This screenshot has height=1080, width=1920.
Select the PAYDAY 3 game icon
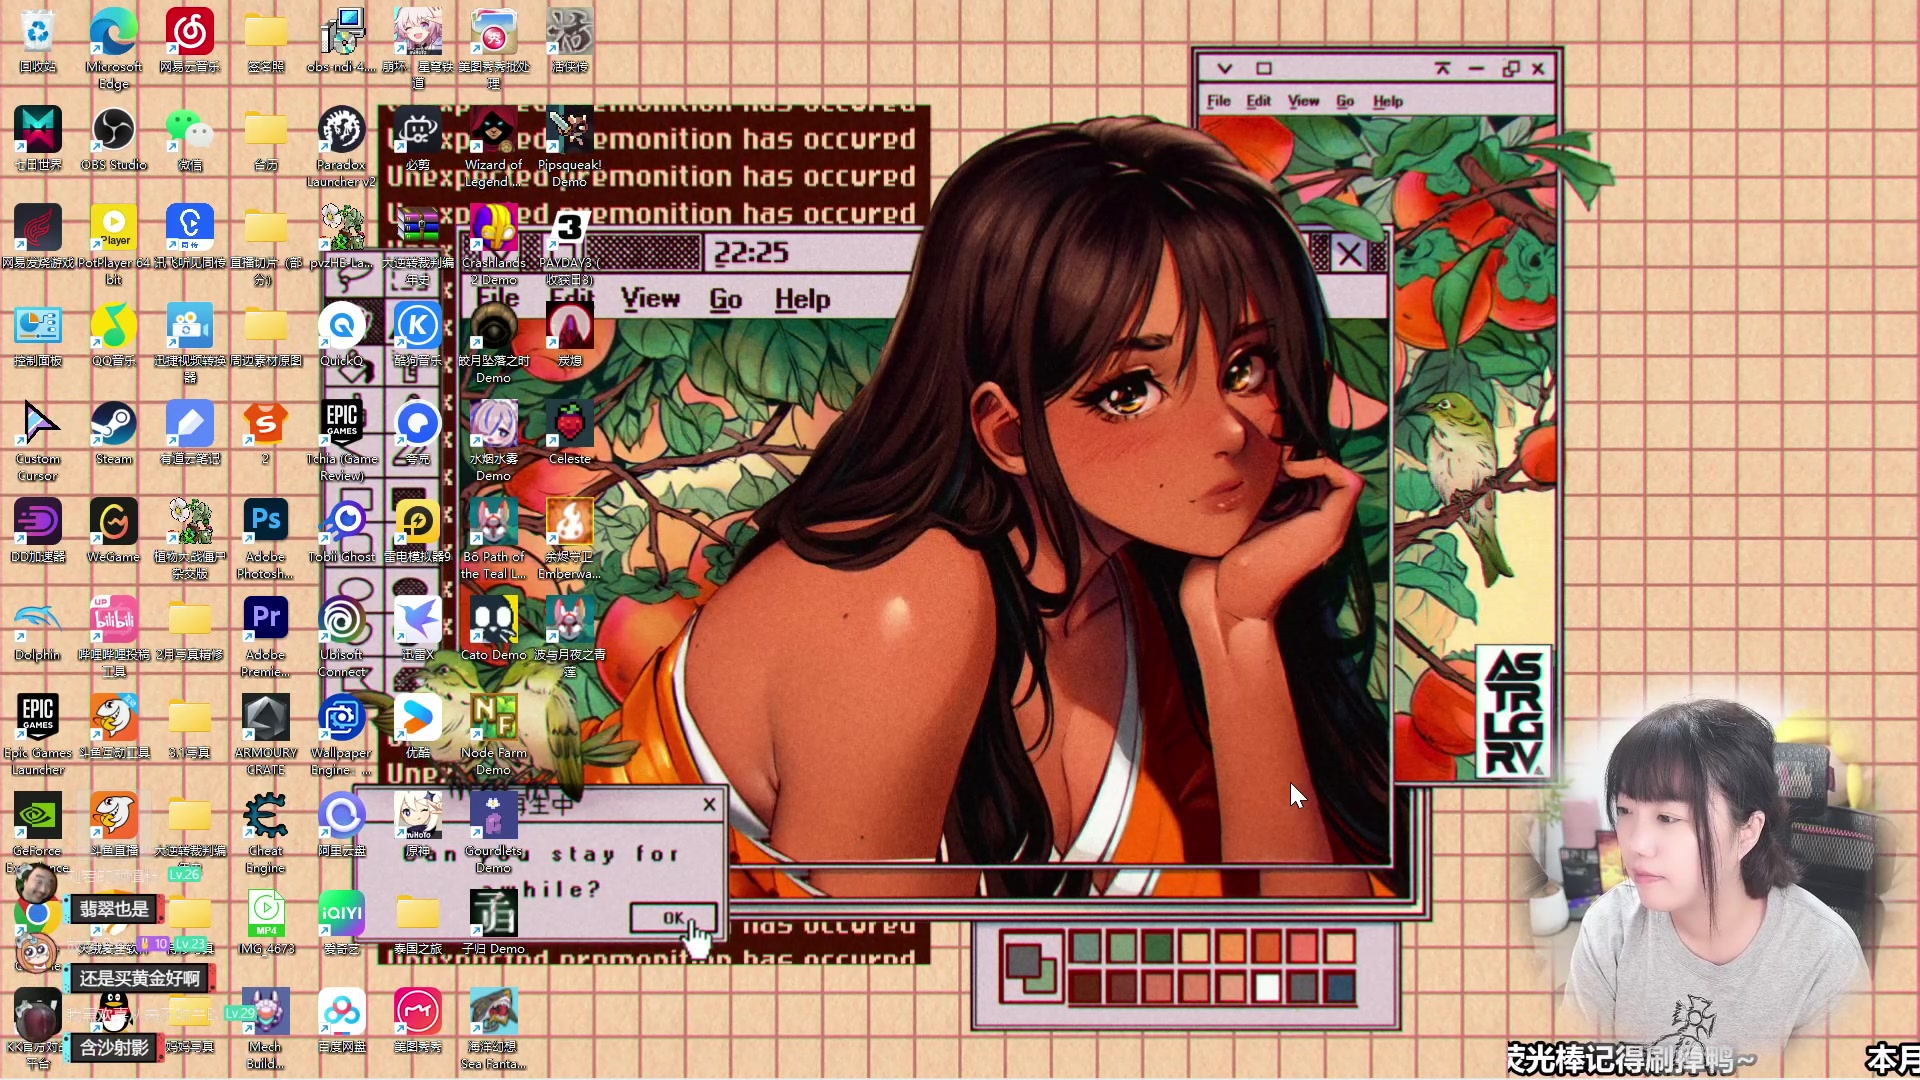(570, 229)
